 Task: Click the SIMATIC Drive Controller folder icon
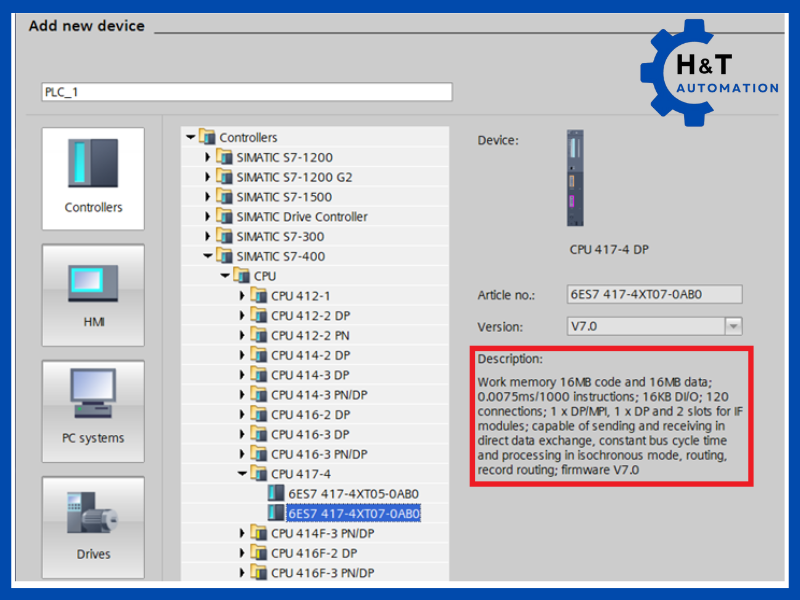coord(224,217)
